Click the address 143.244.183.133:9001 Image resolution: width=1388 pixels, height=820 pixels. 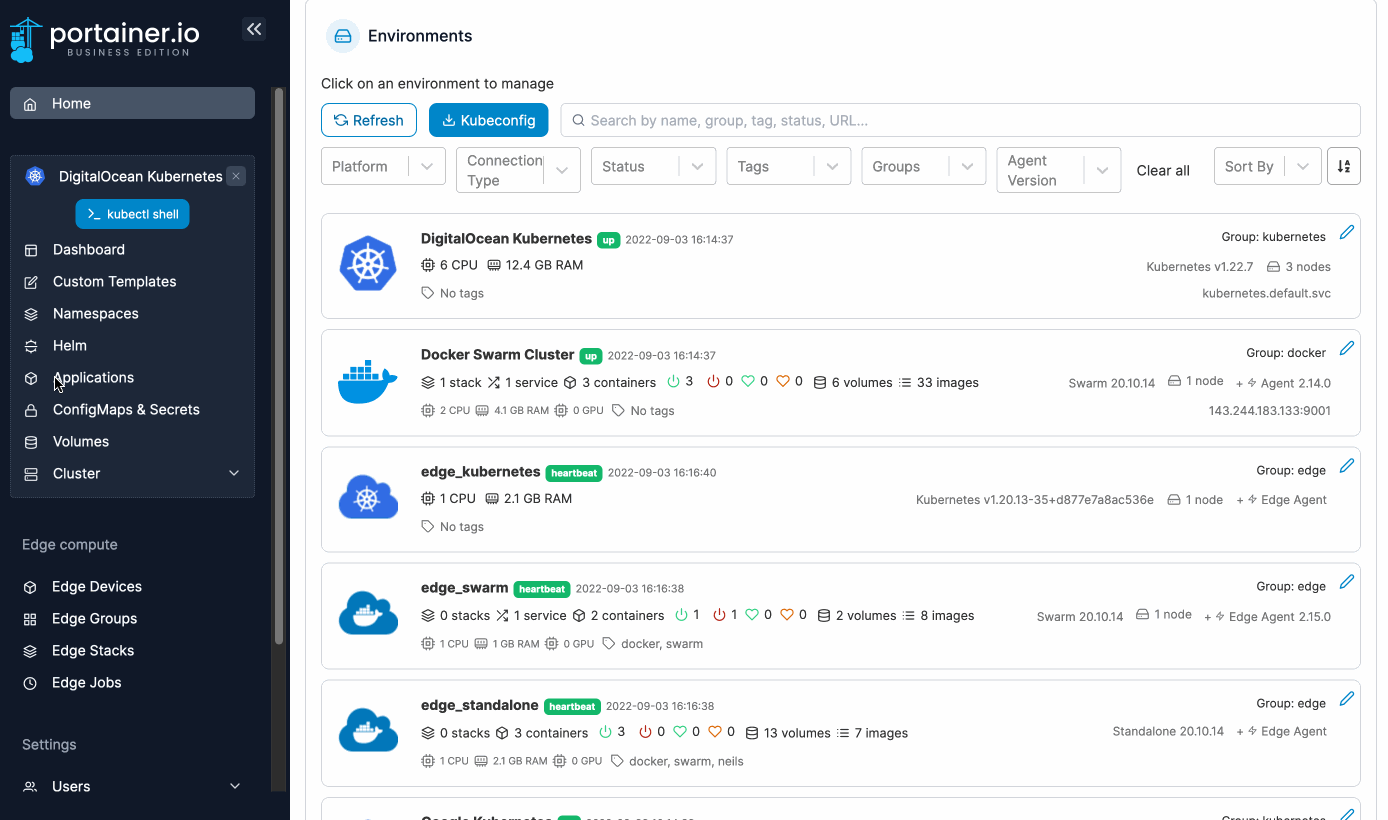1269,411
